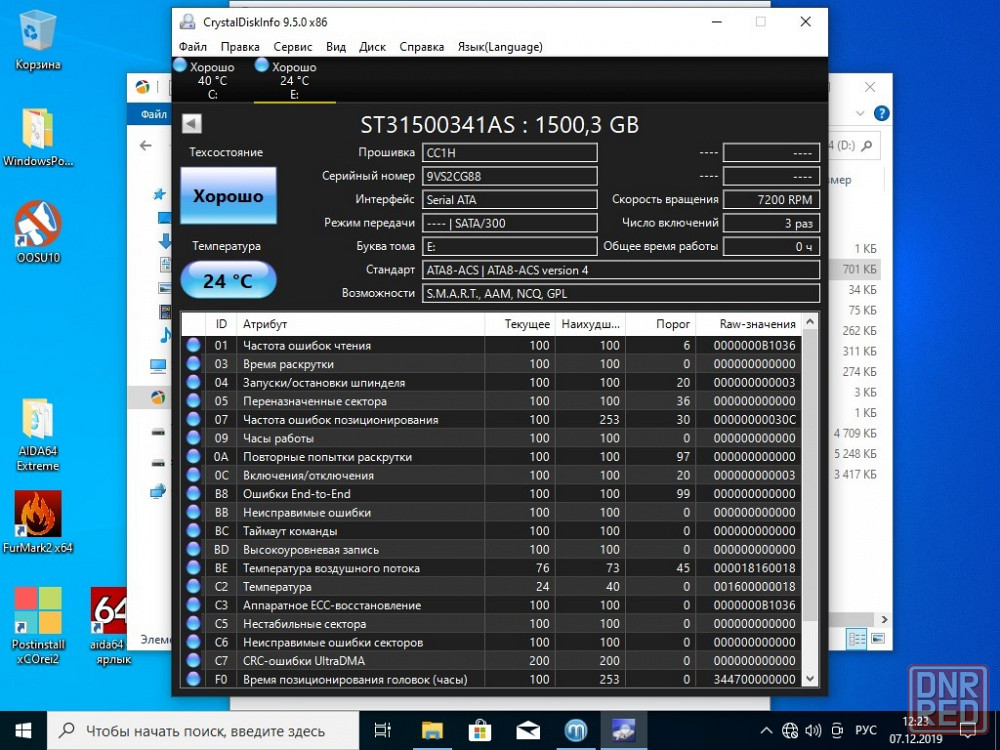Select the Время раскрутки attribute row
Screen dimensions: 1000x750
(491, 364)
